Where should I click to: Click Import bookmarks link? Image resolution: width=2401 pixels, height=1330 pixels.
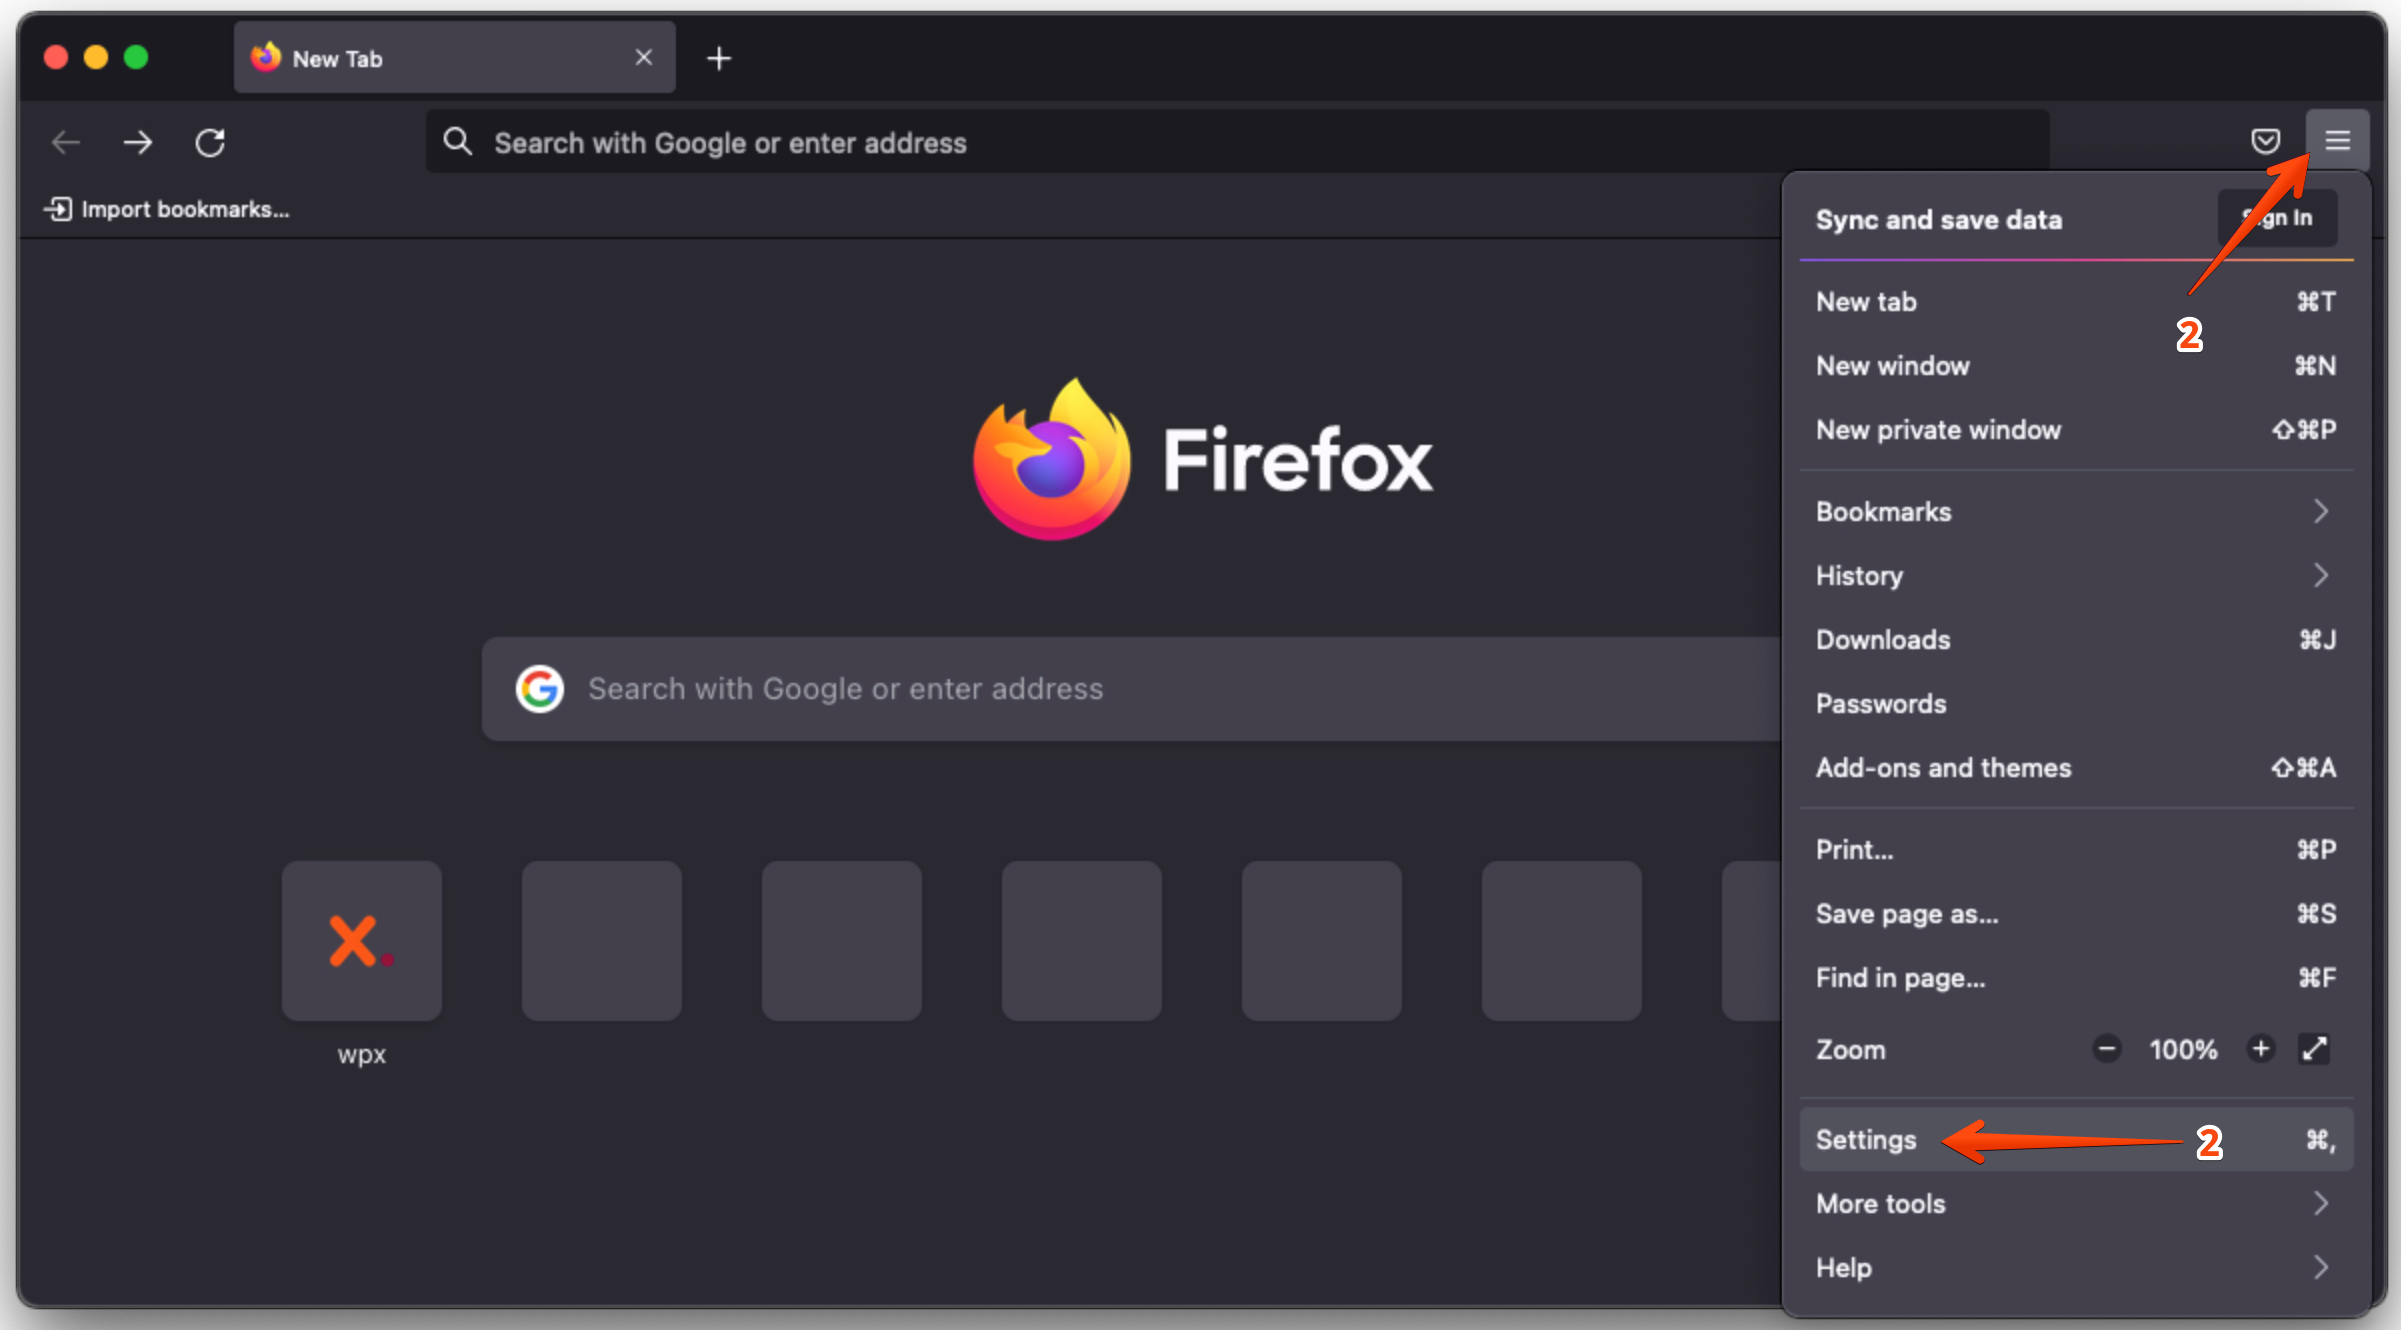pyautogui.click(x=167, y=209)
